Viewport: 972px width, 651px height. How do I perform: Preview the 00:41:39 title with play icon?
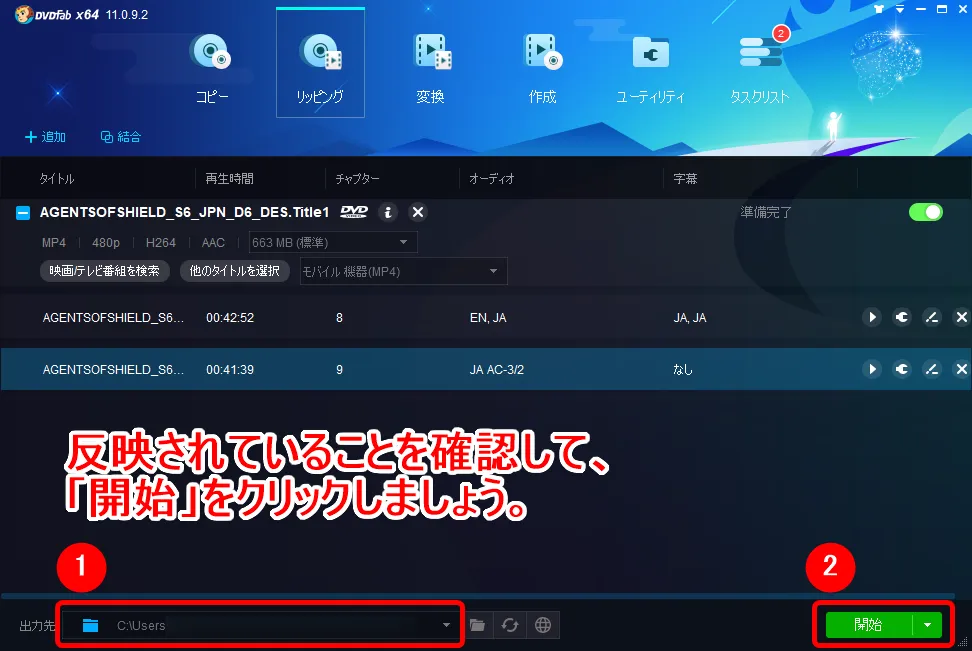[872, 370]
